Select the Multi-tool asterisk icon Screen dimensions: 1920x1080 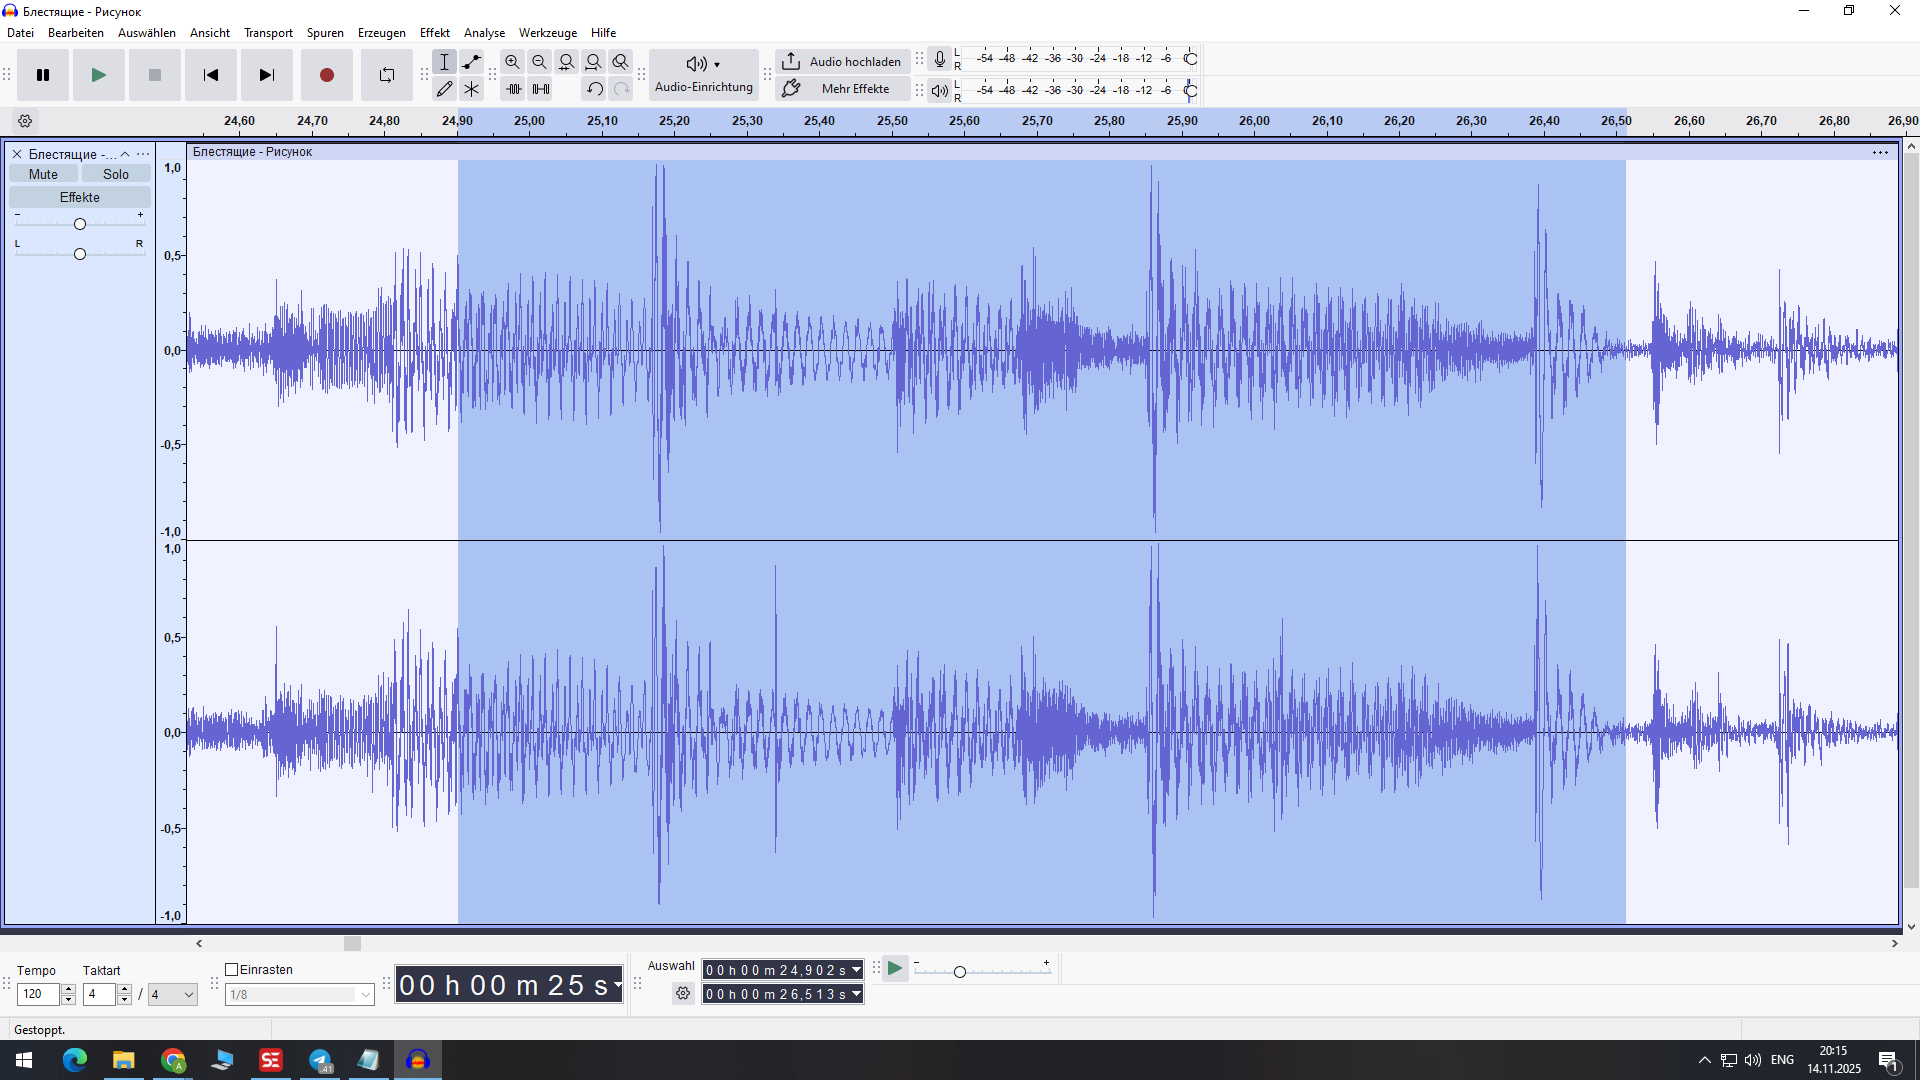tap(472, 89)
